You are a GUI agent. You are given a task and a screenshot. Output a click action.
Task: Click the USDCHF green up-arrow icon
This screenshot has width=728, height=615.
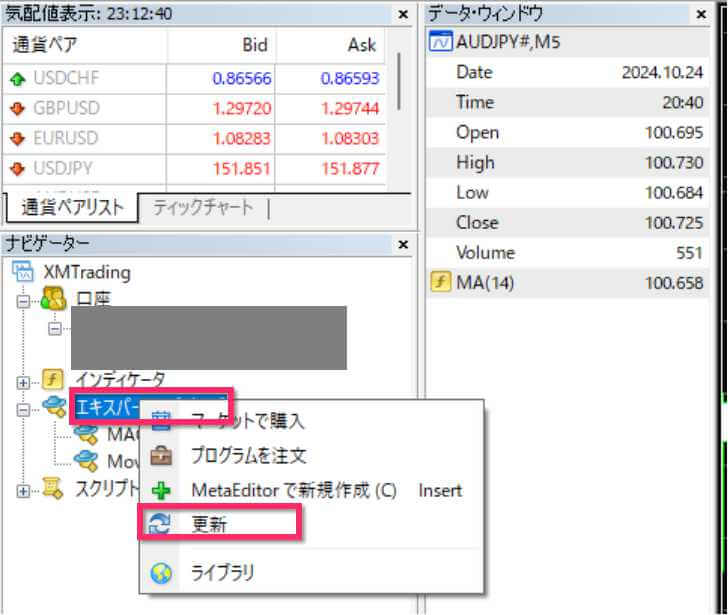(x=17, y=77)
